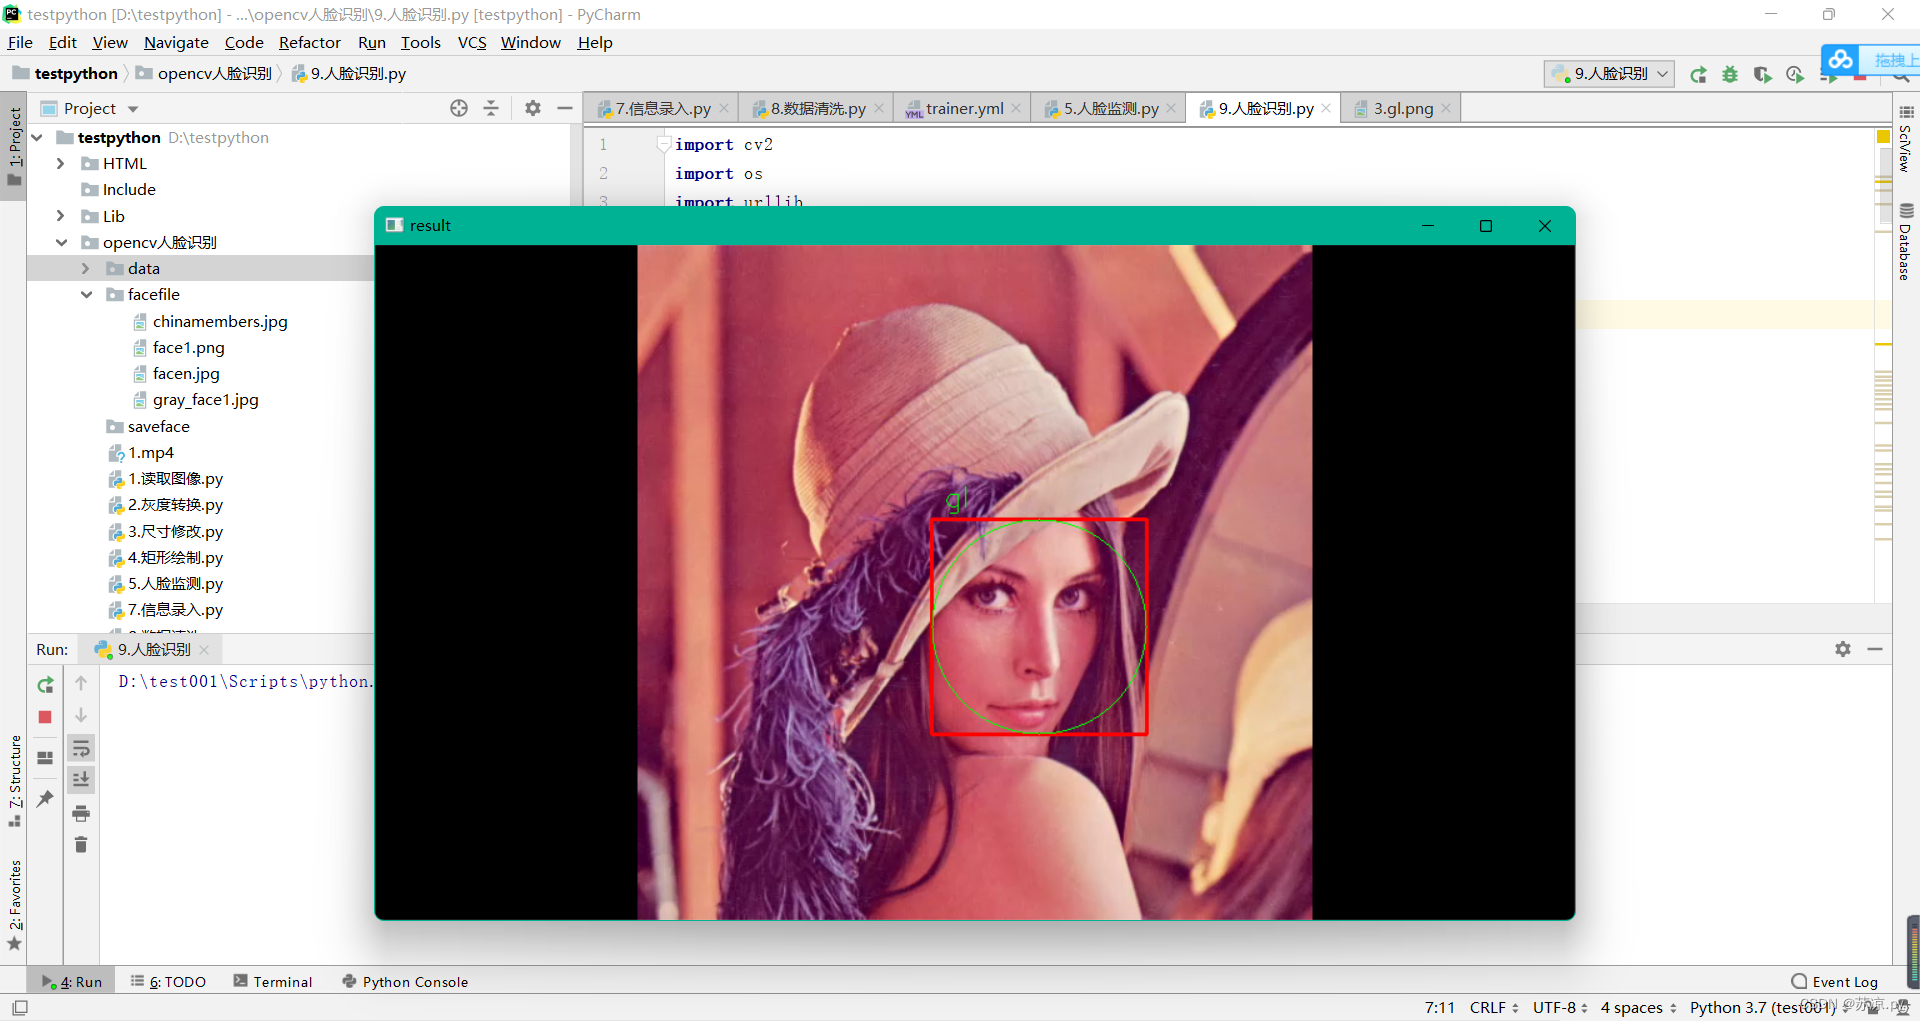Open Project view mode dropdown
The image size is (1920, 1021).
133,108
